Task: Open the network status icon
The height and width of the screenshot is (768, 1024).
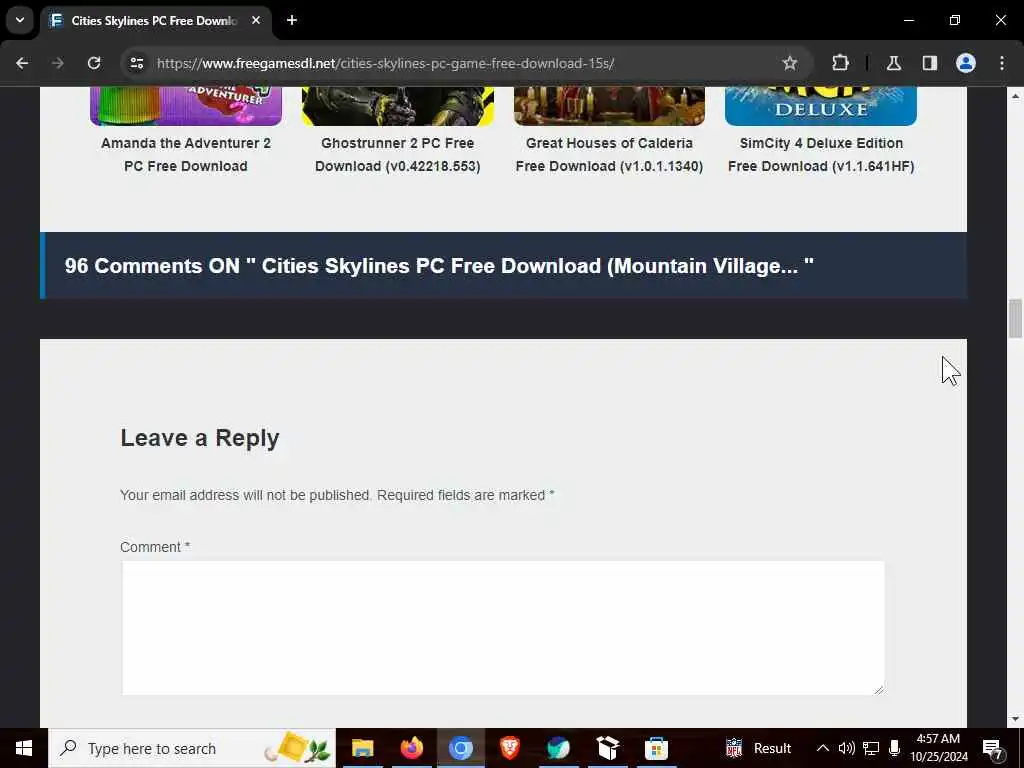Action: [871, 748]
